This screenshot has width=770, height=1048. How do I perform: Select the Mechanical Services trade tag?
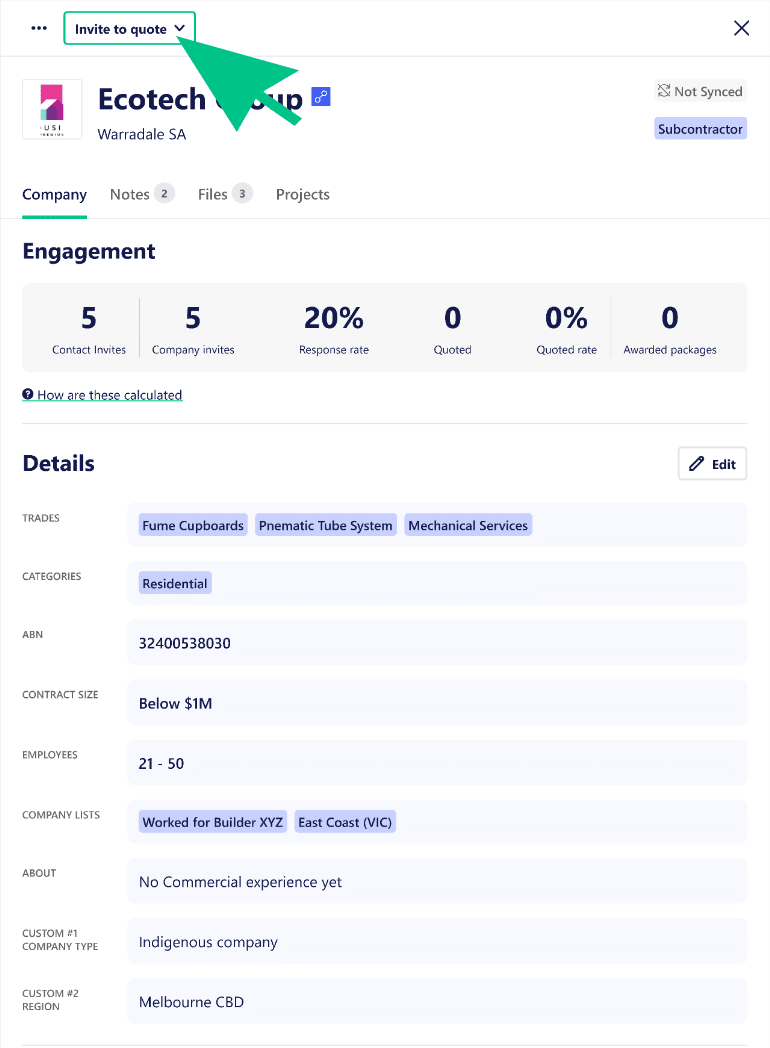click(x=467, y=525)
